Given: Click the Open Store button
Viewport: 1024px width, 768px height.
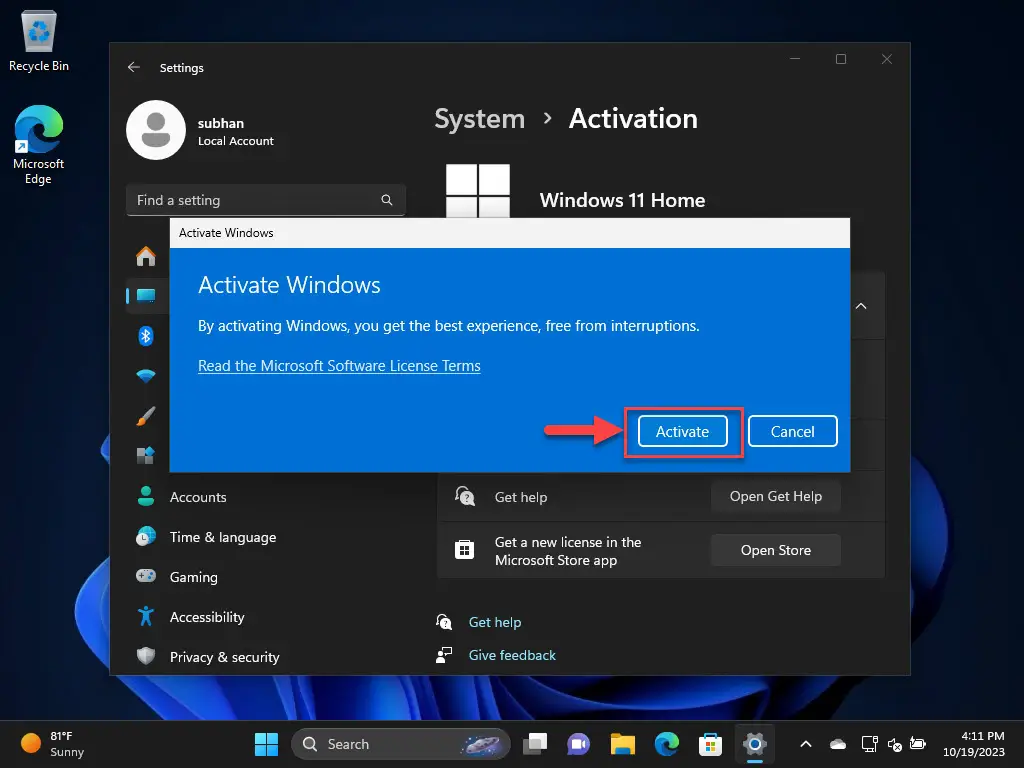Looking at the screenshot, I should click(x=775, y=550).
